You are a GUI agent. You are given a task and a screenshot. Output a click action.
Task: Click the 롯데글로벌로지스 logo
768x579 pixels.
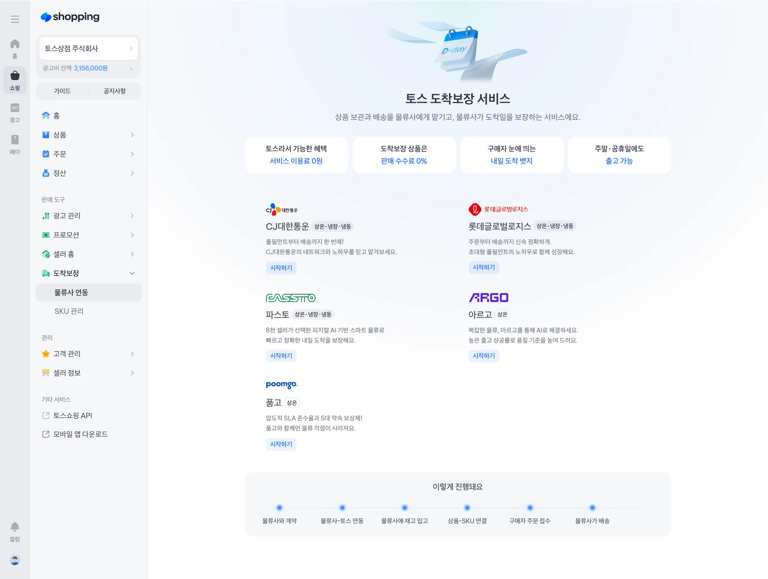(498, 209)
